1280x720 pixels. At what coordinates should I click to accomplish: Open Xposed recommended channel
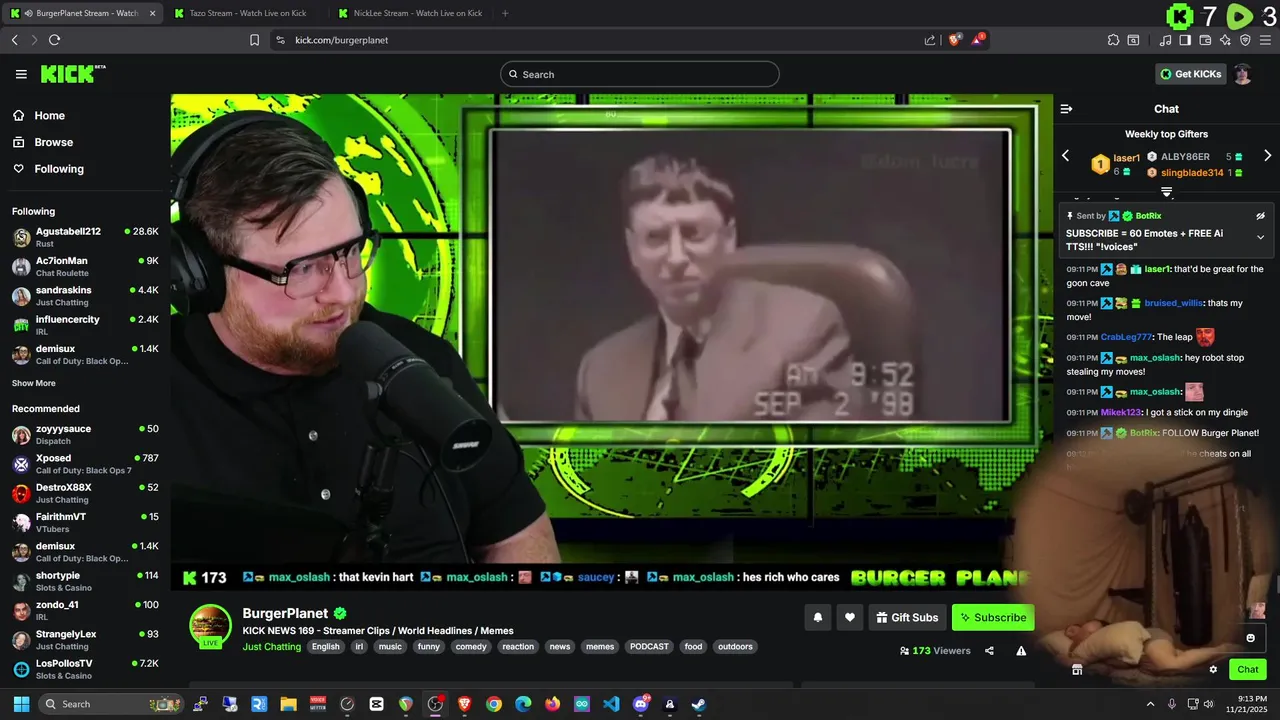point(85,464)
